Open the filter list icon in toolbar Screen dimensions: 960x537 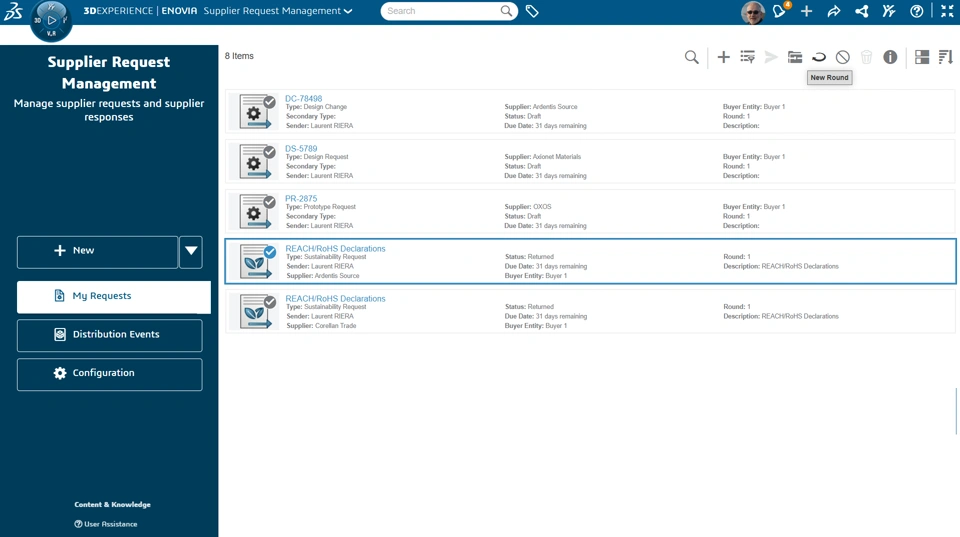(747, 57)
